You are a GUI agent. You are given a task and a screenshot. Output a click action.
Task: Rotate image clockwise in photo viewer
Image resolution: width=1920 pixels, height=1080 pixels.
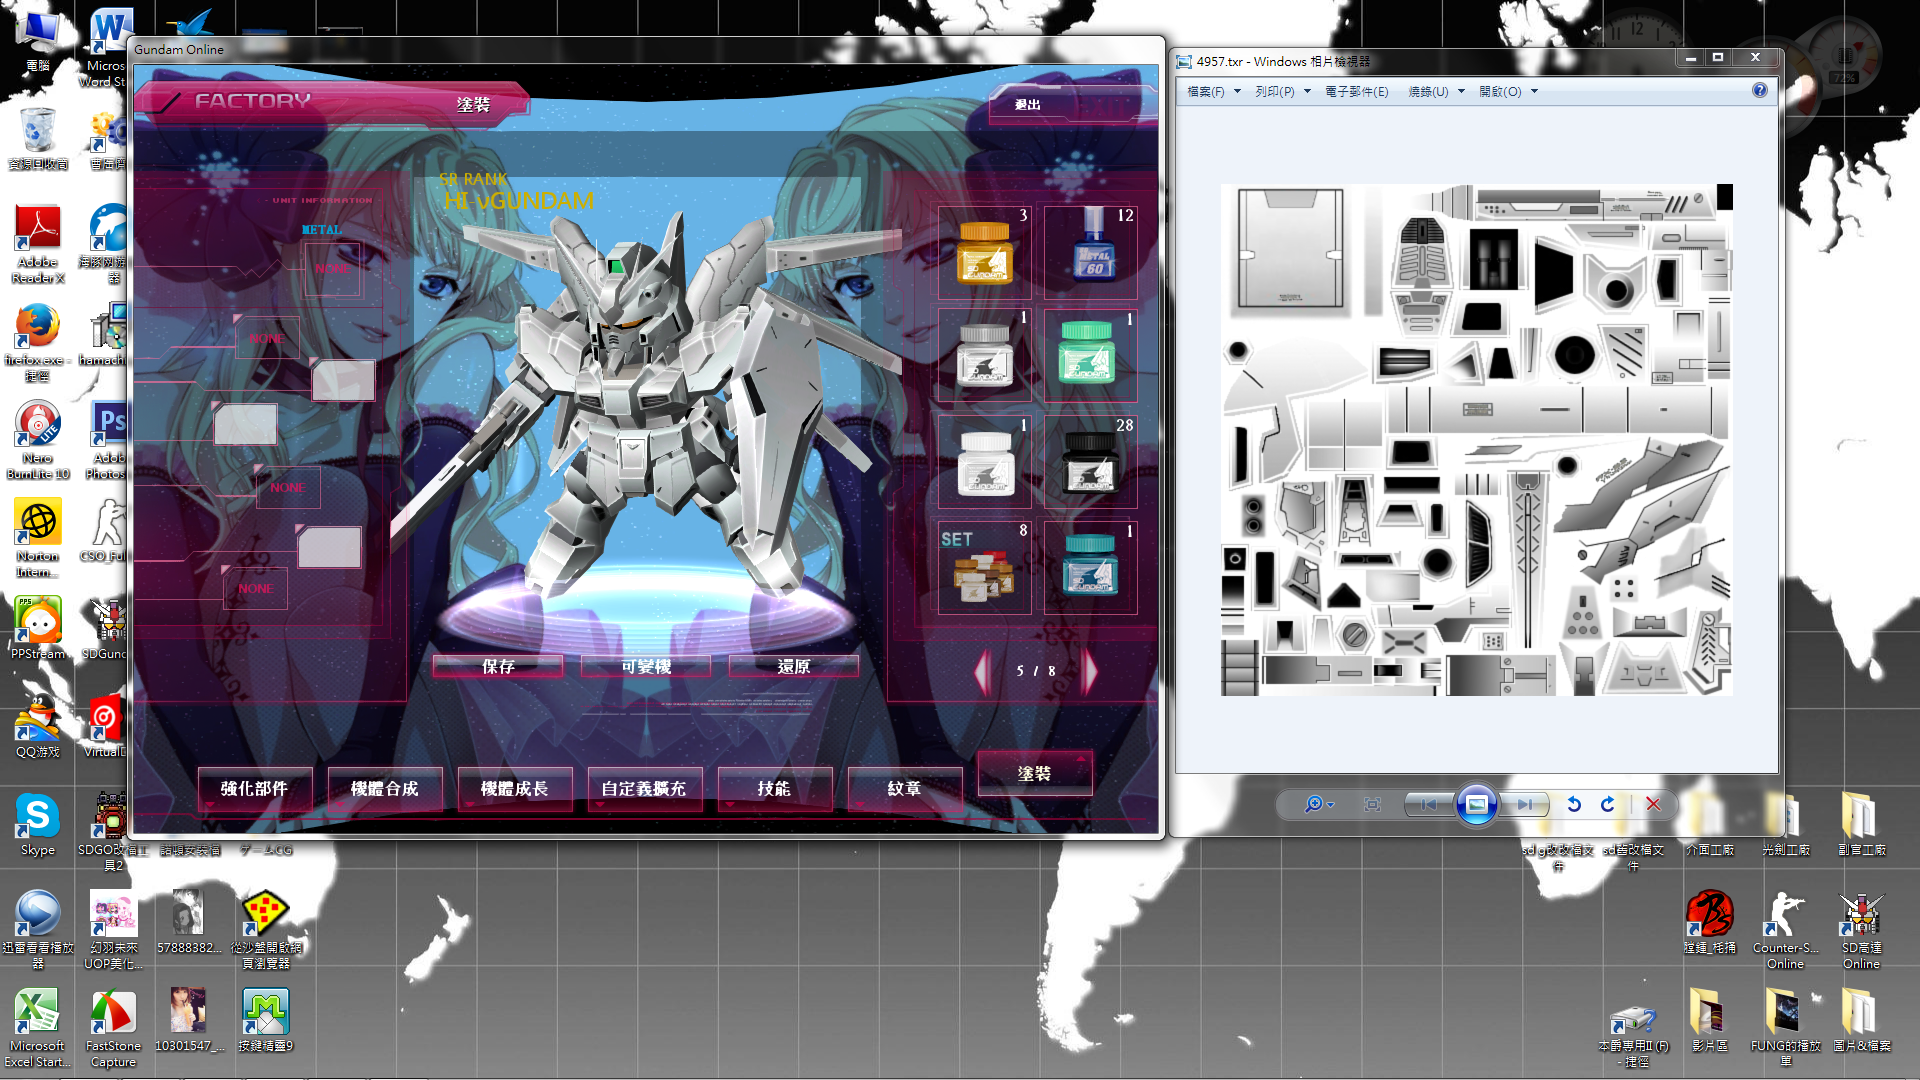point(1608,804)
